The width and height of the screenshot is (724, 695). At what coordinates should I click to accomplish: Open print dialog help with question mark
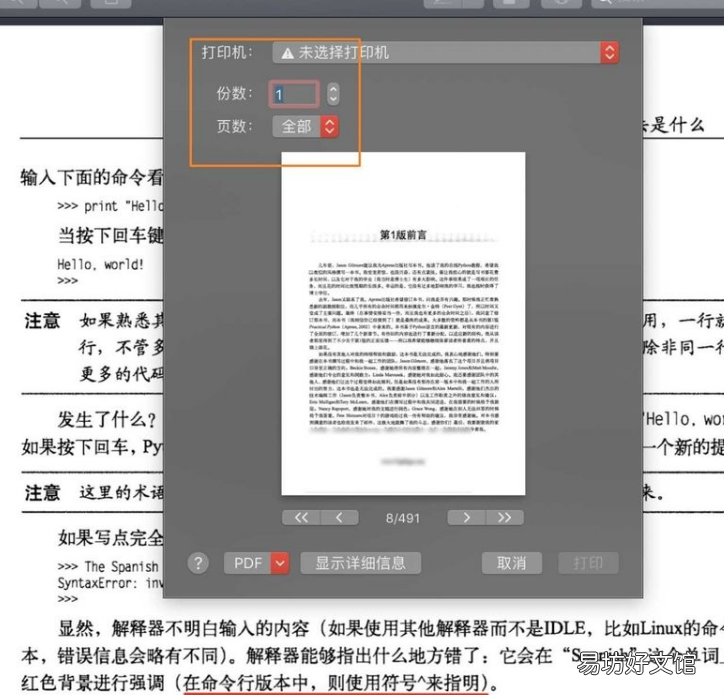point(198,563)
